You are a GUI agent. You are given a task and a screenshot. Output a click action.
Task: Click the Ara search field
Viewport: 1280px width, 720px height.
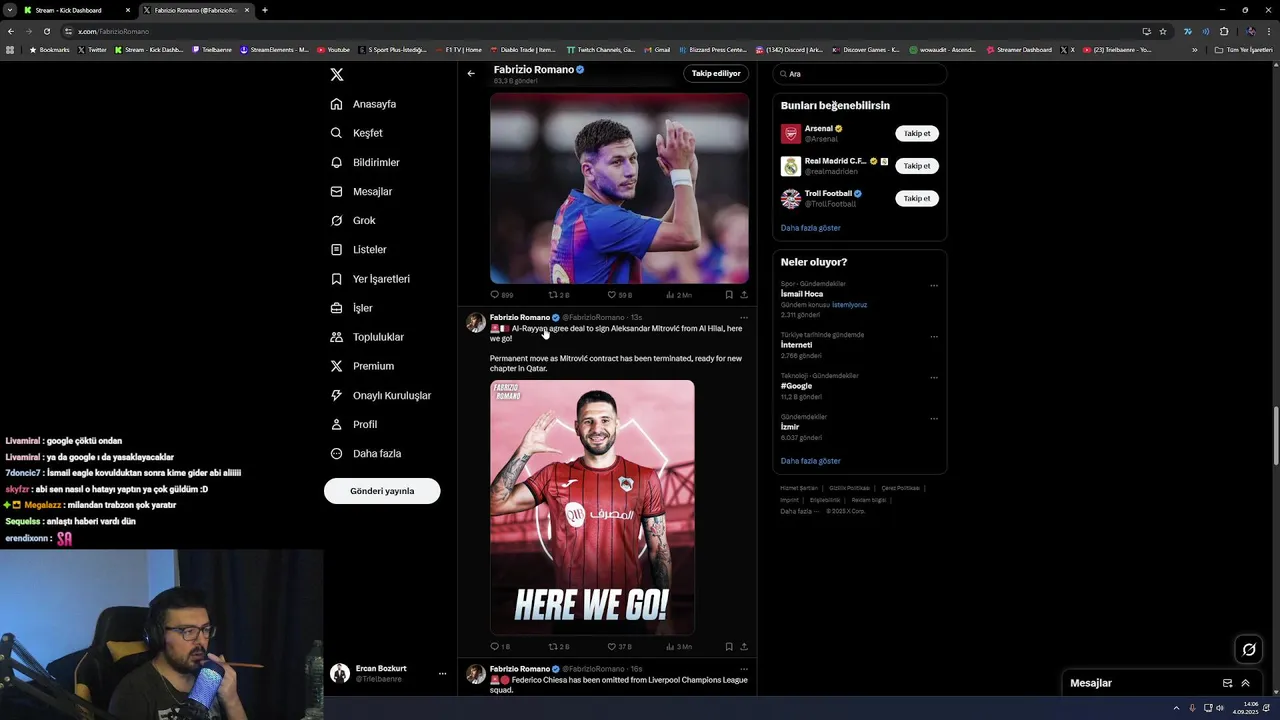pyautogui.click(x=859, y=74)
